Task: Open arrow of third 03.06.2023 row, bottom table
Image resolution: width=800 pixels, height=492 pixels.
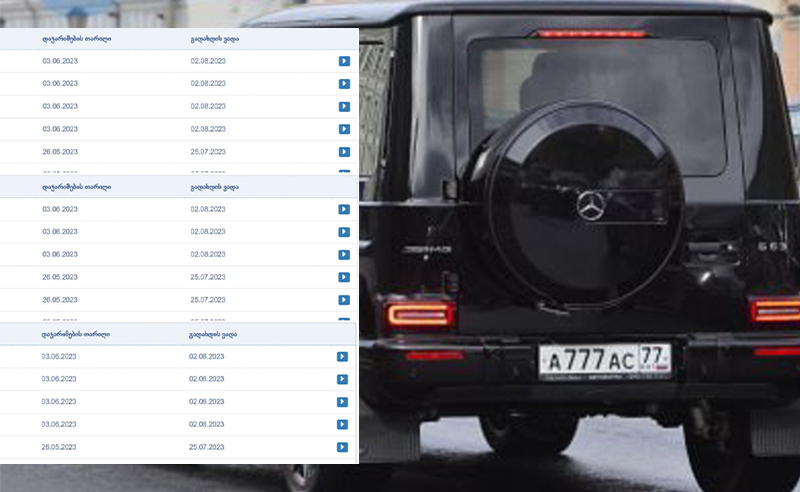Action: pyautogui.click(x=342, y=402)
